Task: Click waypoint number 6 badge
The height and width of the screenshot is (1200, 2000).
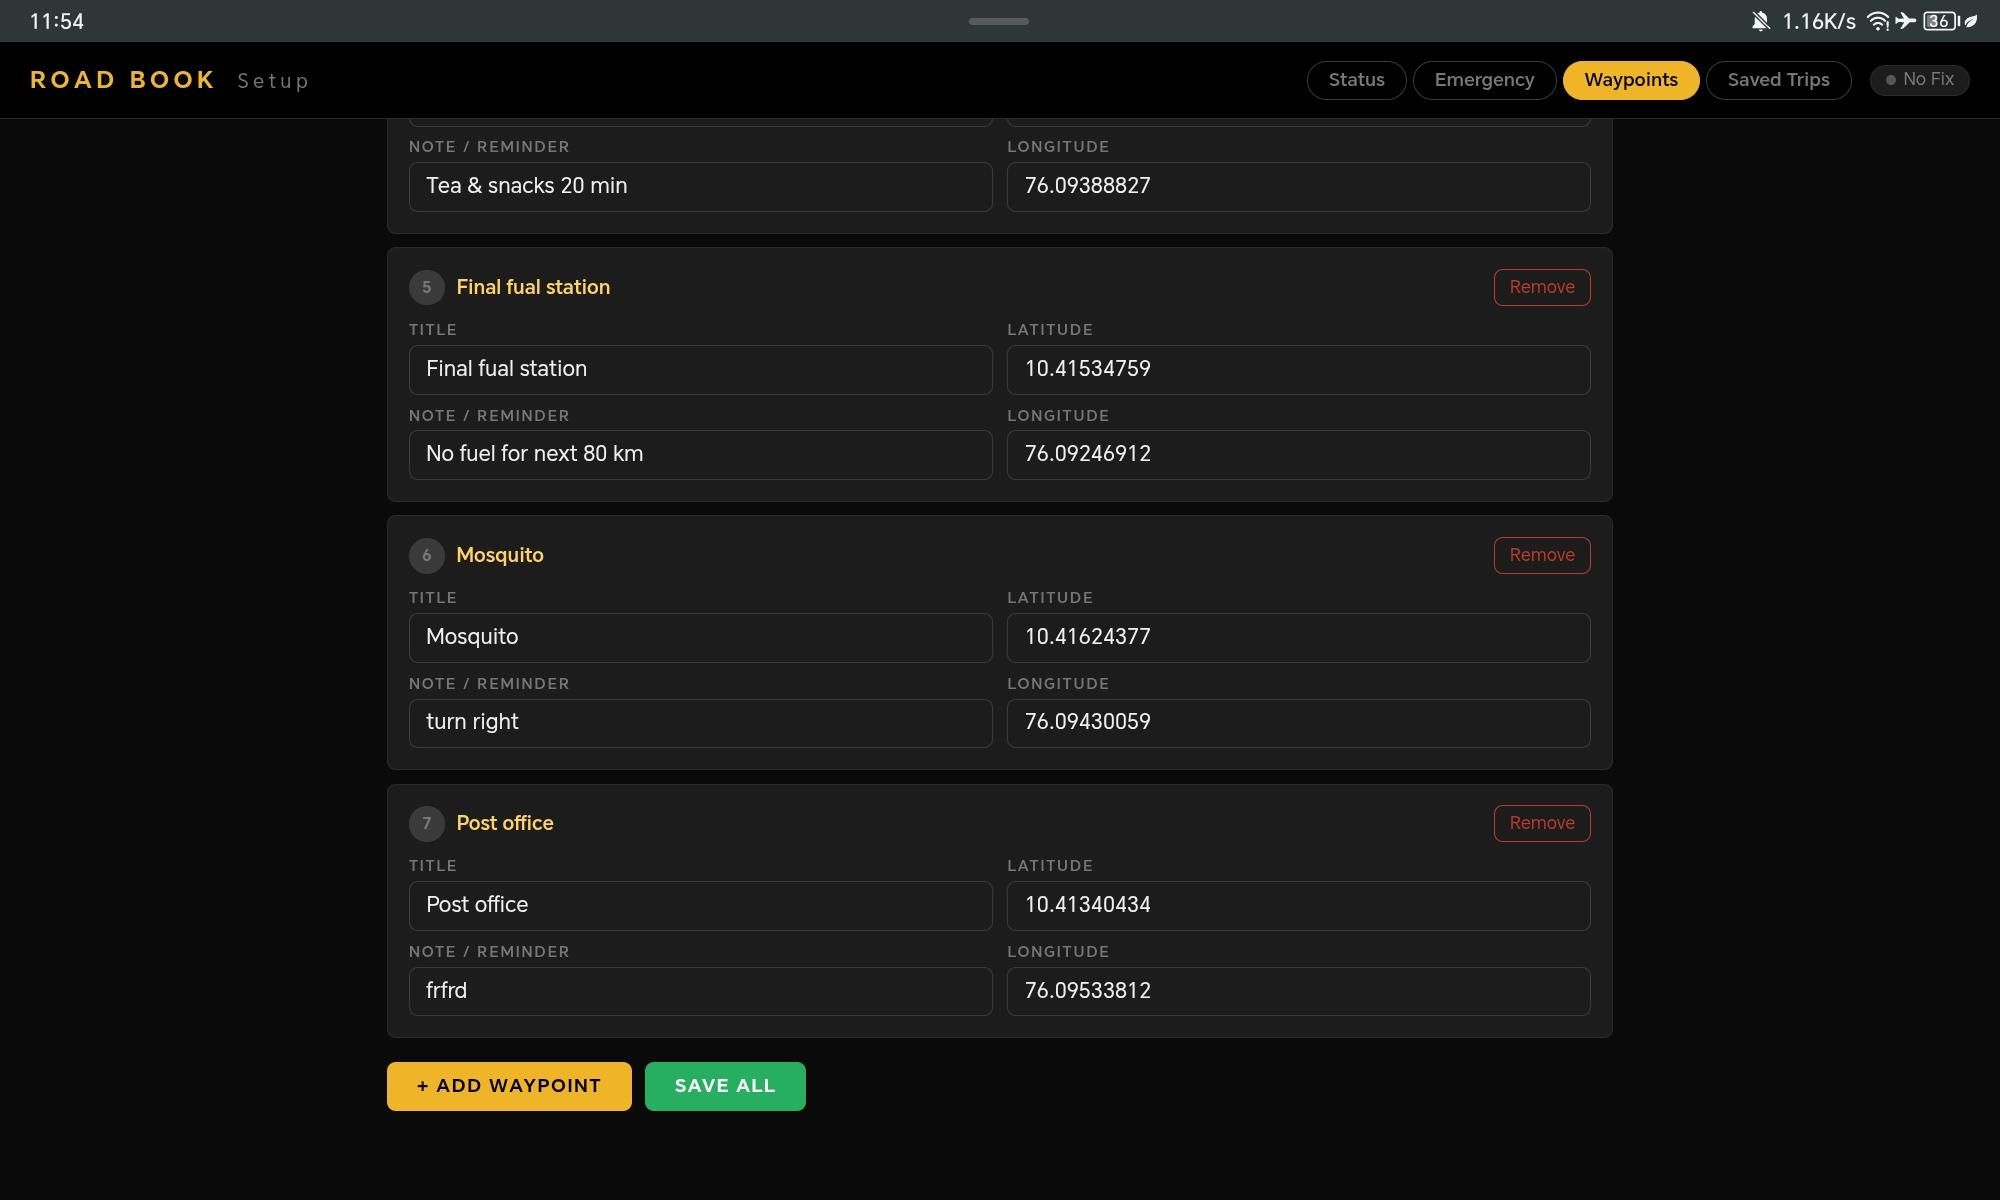Action: 427,555
